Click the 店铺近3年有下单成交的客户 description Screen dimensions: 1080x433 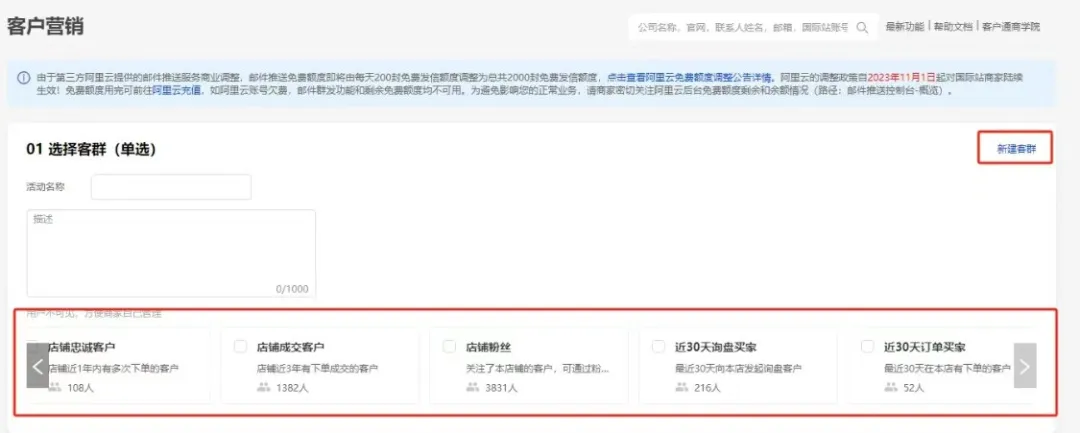click(317, 368)
